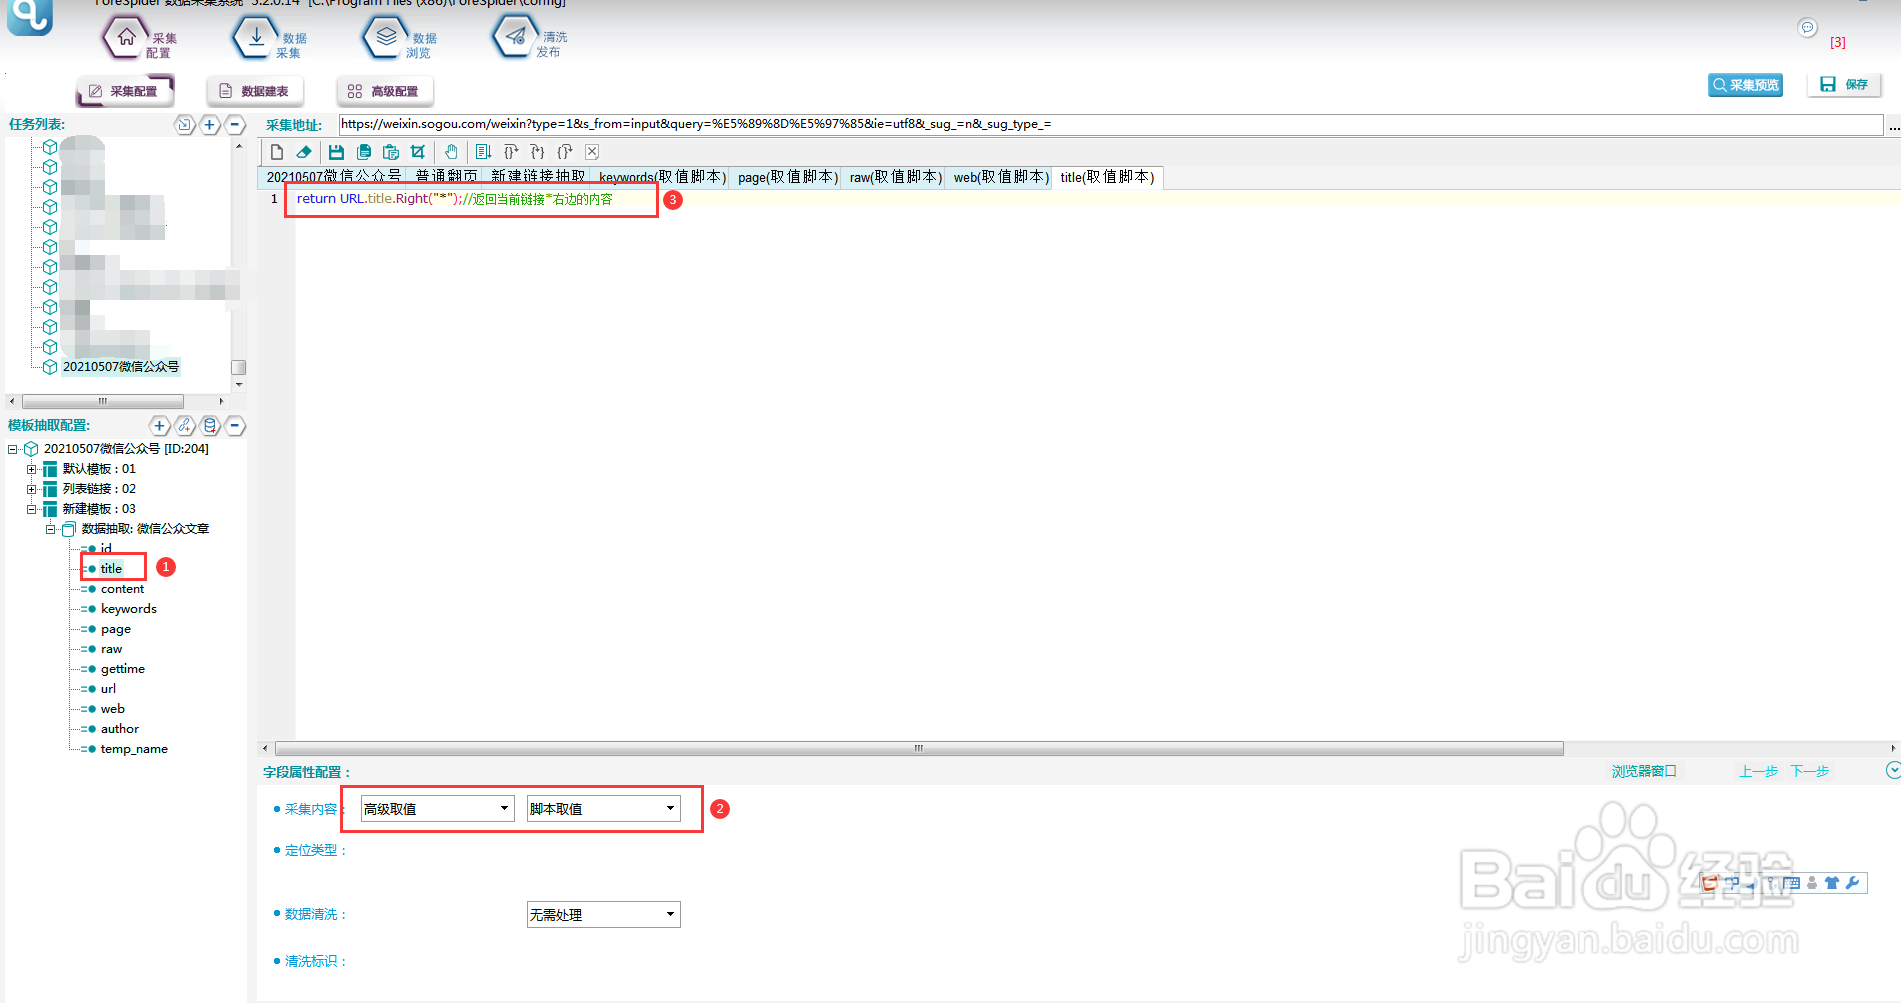
Task: Collapse the 新建模板 : 03 node
Action: [x=32, y=509]
